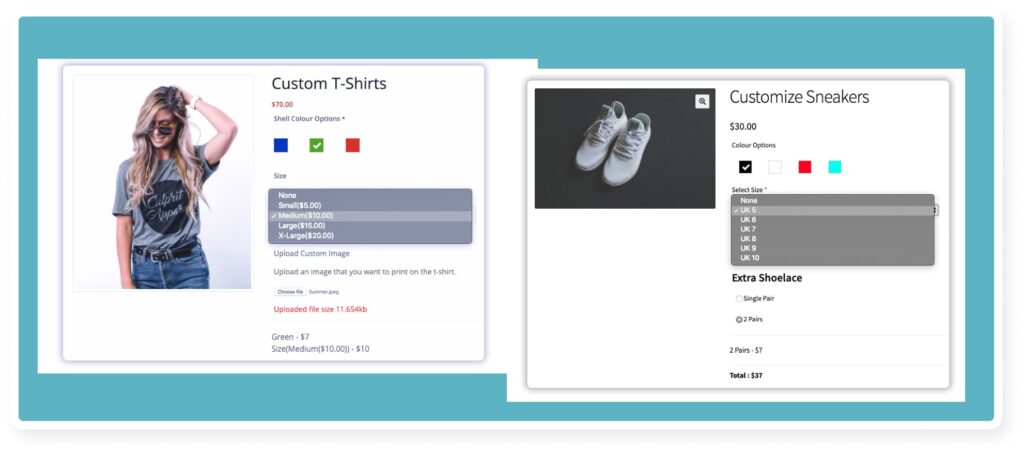The height and width of the screenshot is (453, 1024).
Task: Pick the red t-shirt shell colour swatch
Action: coord(352,145)
